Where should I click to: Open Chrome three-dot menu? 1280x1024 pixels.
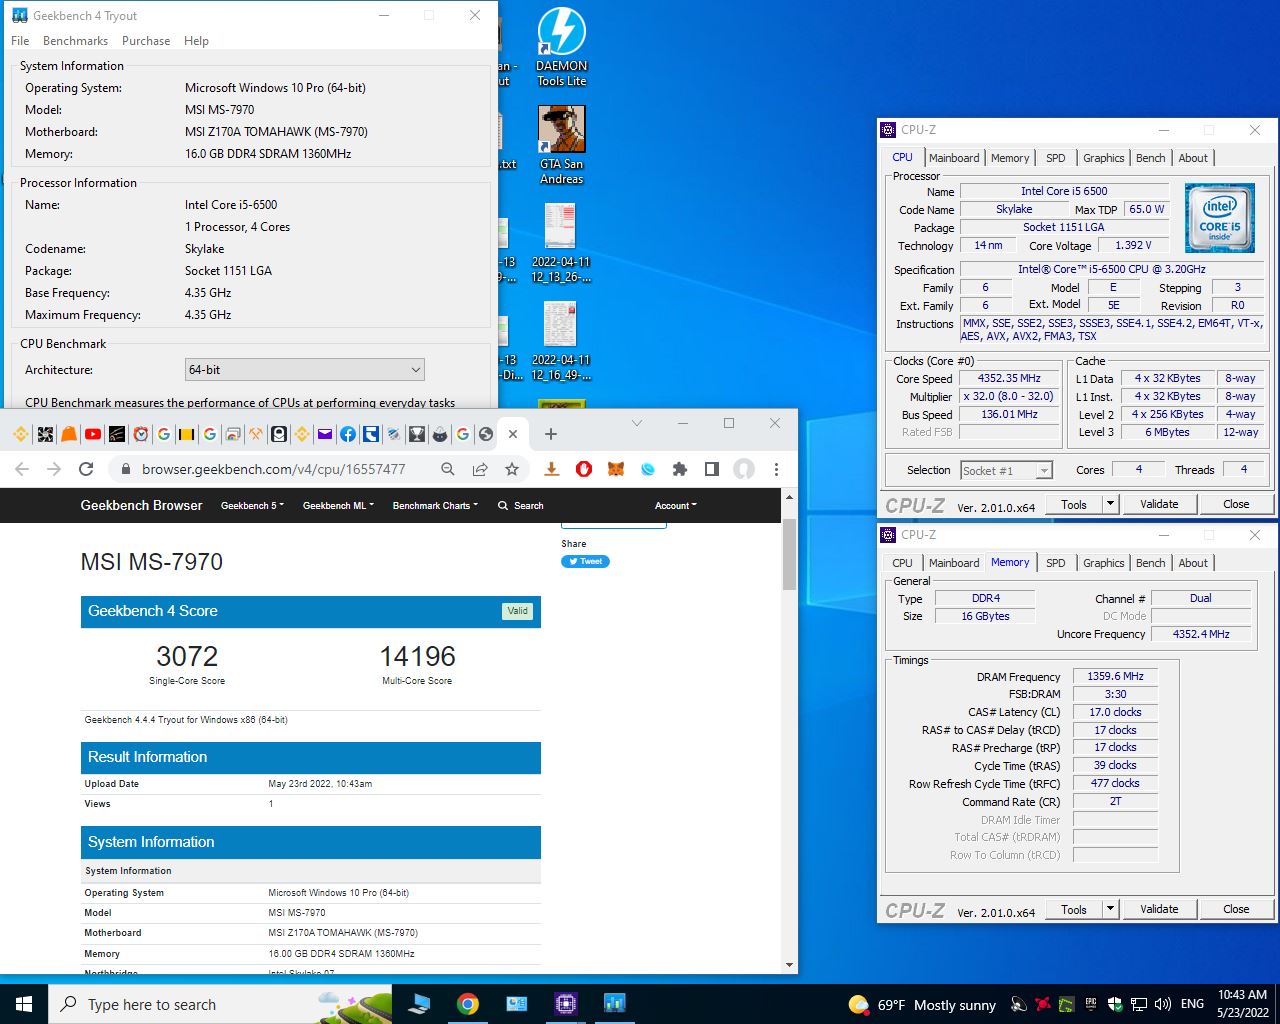click(776, 469)
